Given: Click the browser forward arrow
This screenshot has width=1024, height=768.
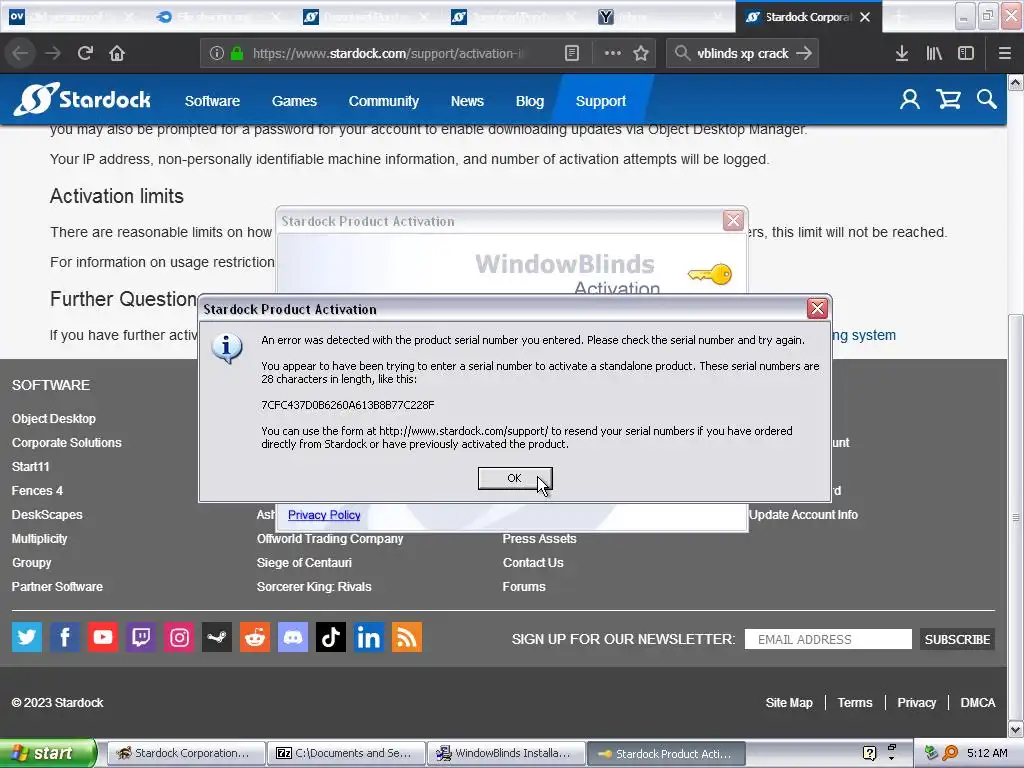Looking at the screenshot, I should coord(53,53).
